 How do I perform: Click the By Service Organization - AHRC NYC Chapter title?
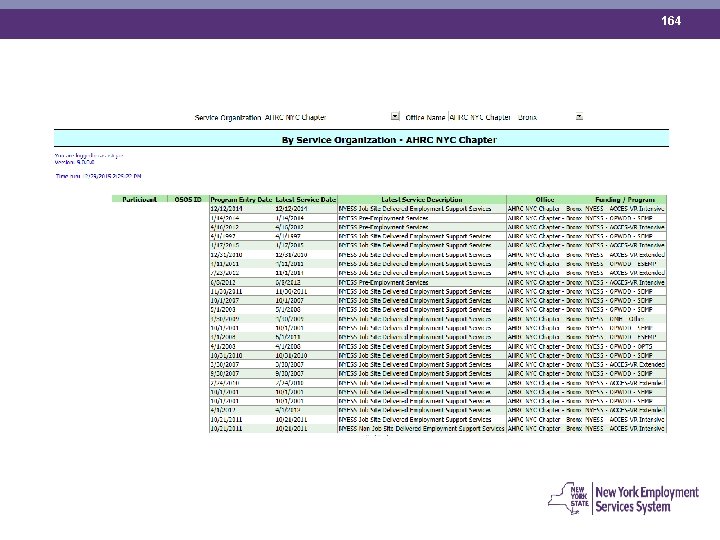pyautogui.click(x=389, y=140)
